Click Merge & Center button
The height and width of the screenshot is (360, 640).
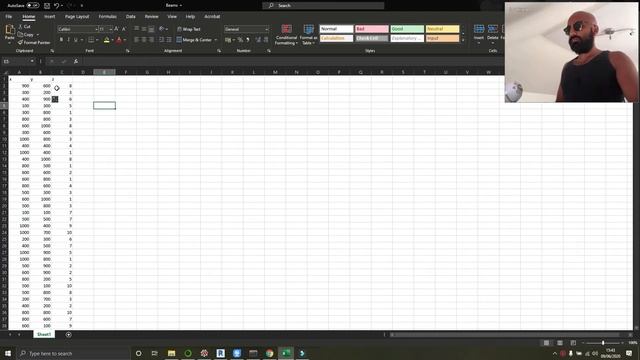(x=194, y=40)
